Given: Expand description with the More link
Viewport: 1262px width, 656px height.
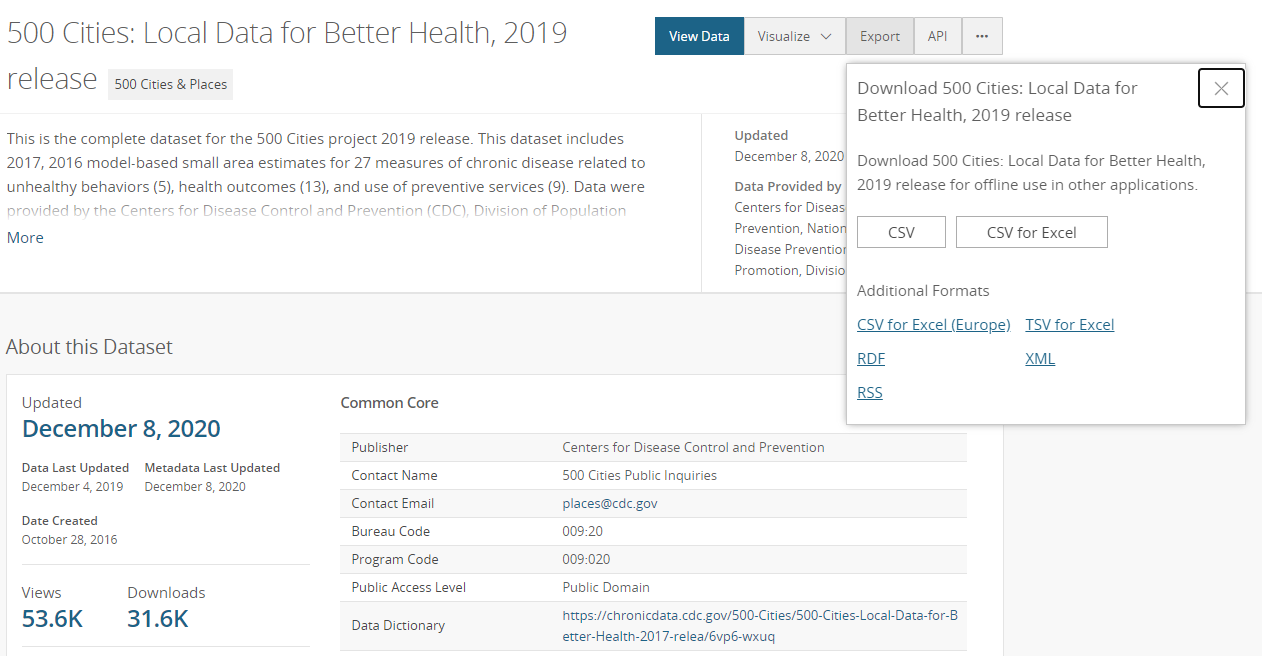Looking at the screenshot, I should pos(25,238).
